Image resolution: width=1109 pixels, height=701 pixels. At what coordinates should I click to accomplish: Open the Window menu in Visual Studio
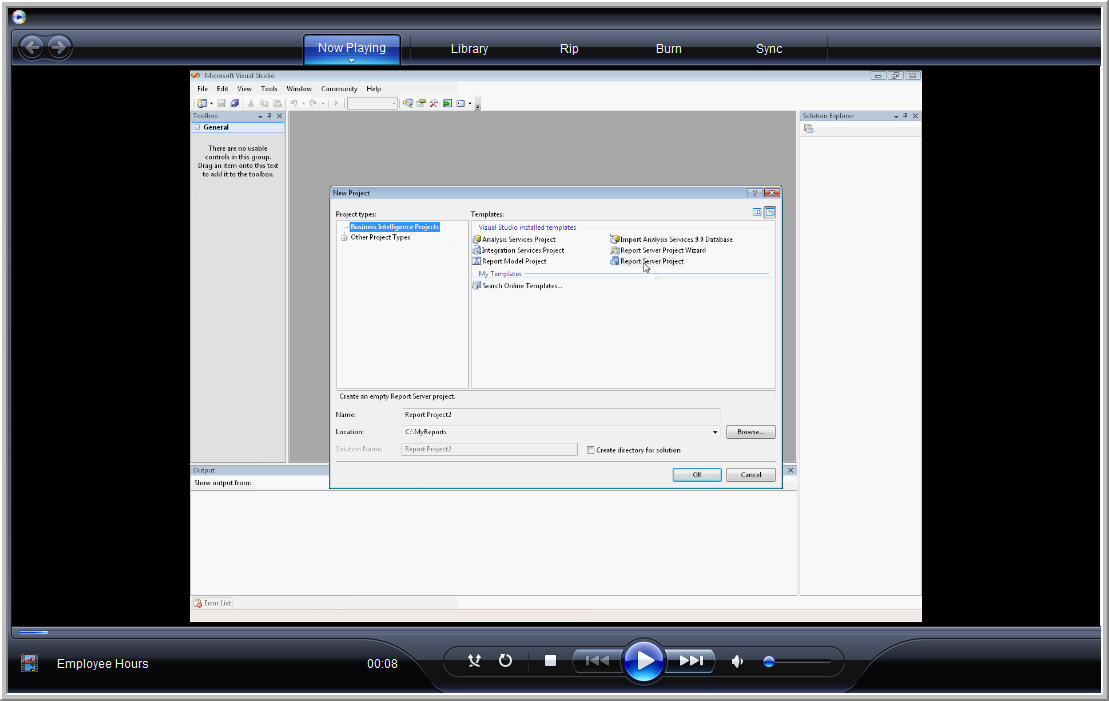(x=298, y=89)
